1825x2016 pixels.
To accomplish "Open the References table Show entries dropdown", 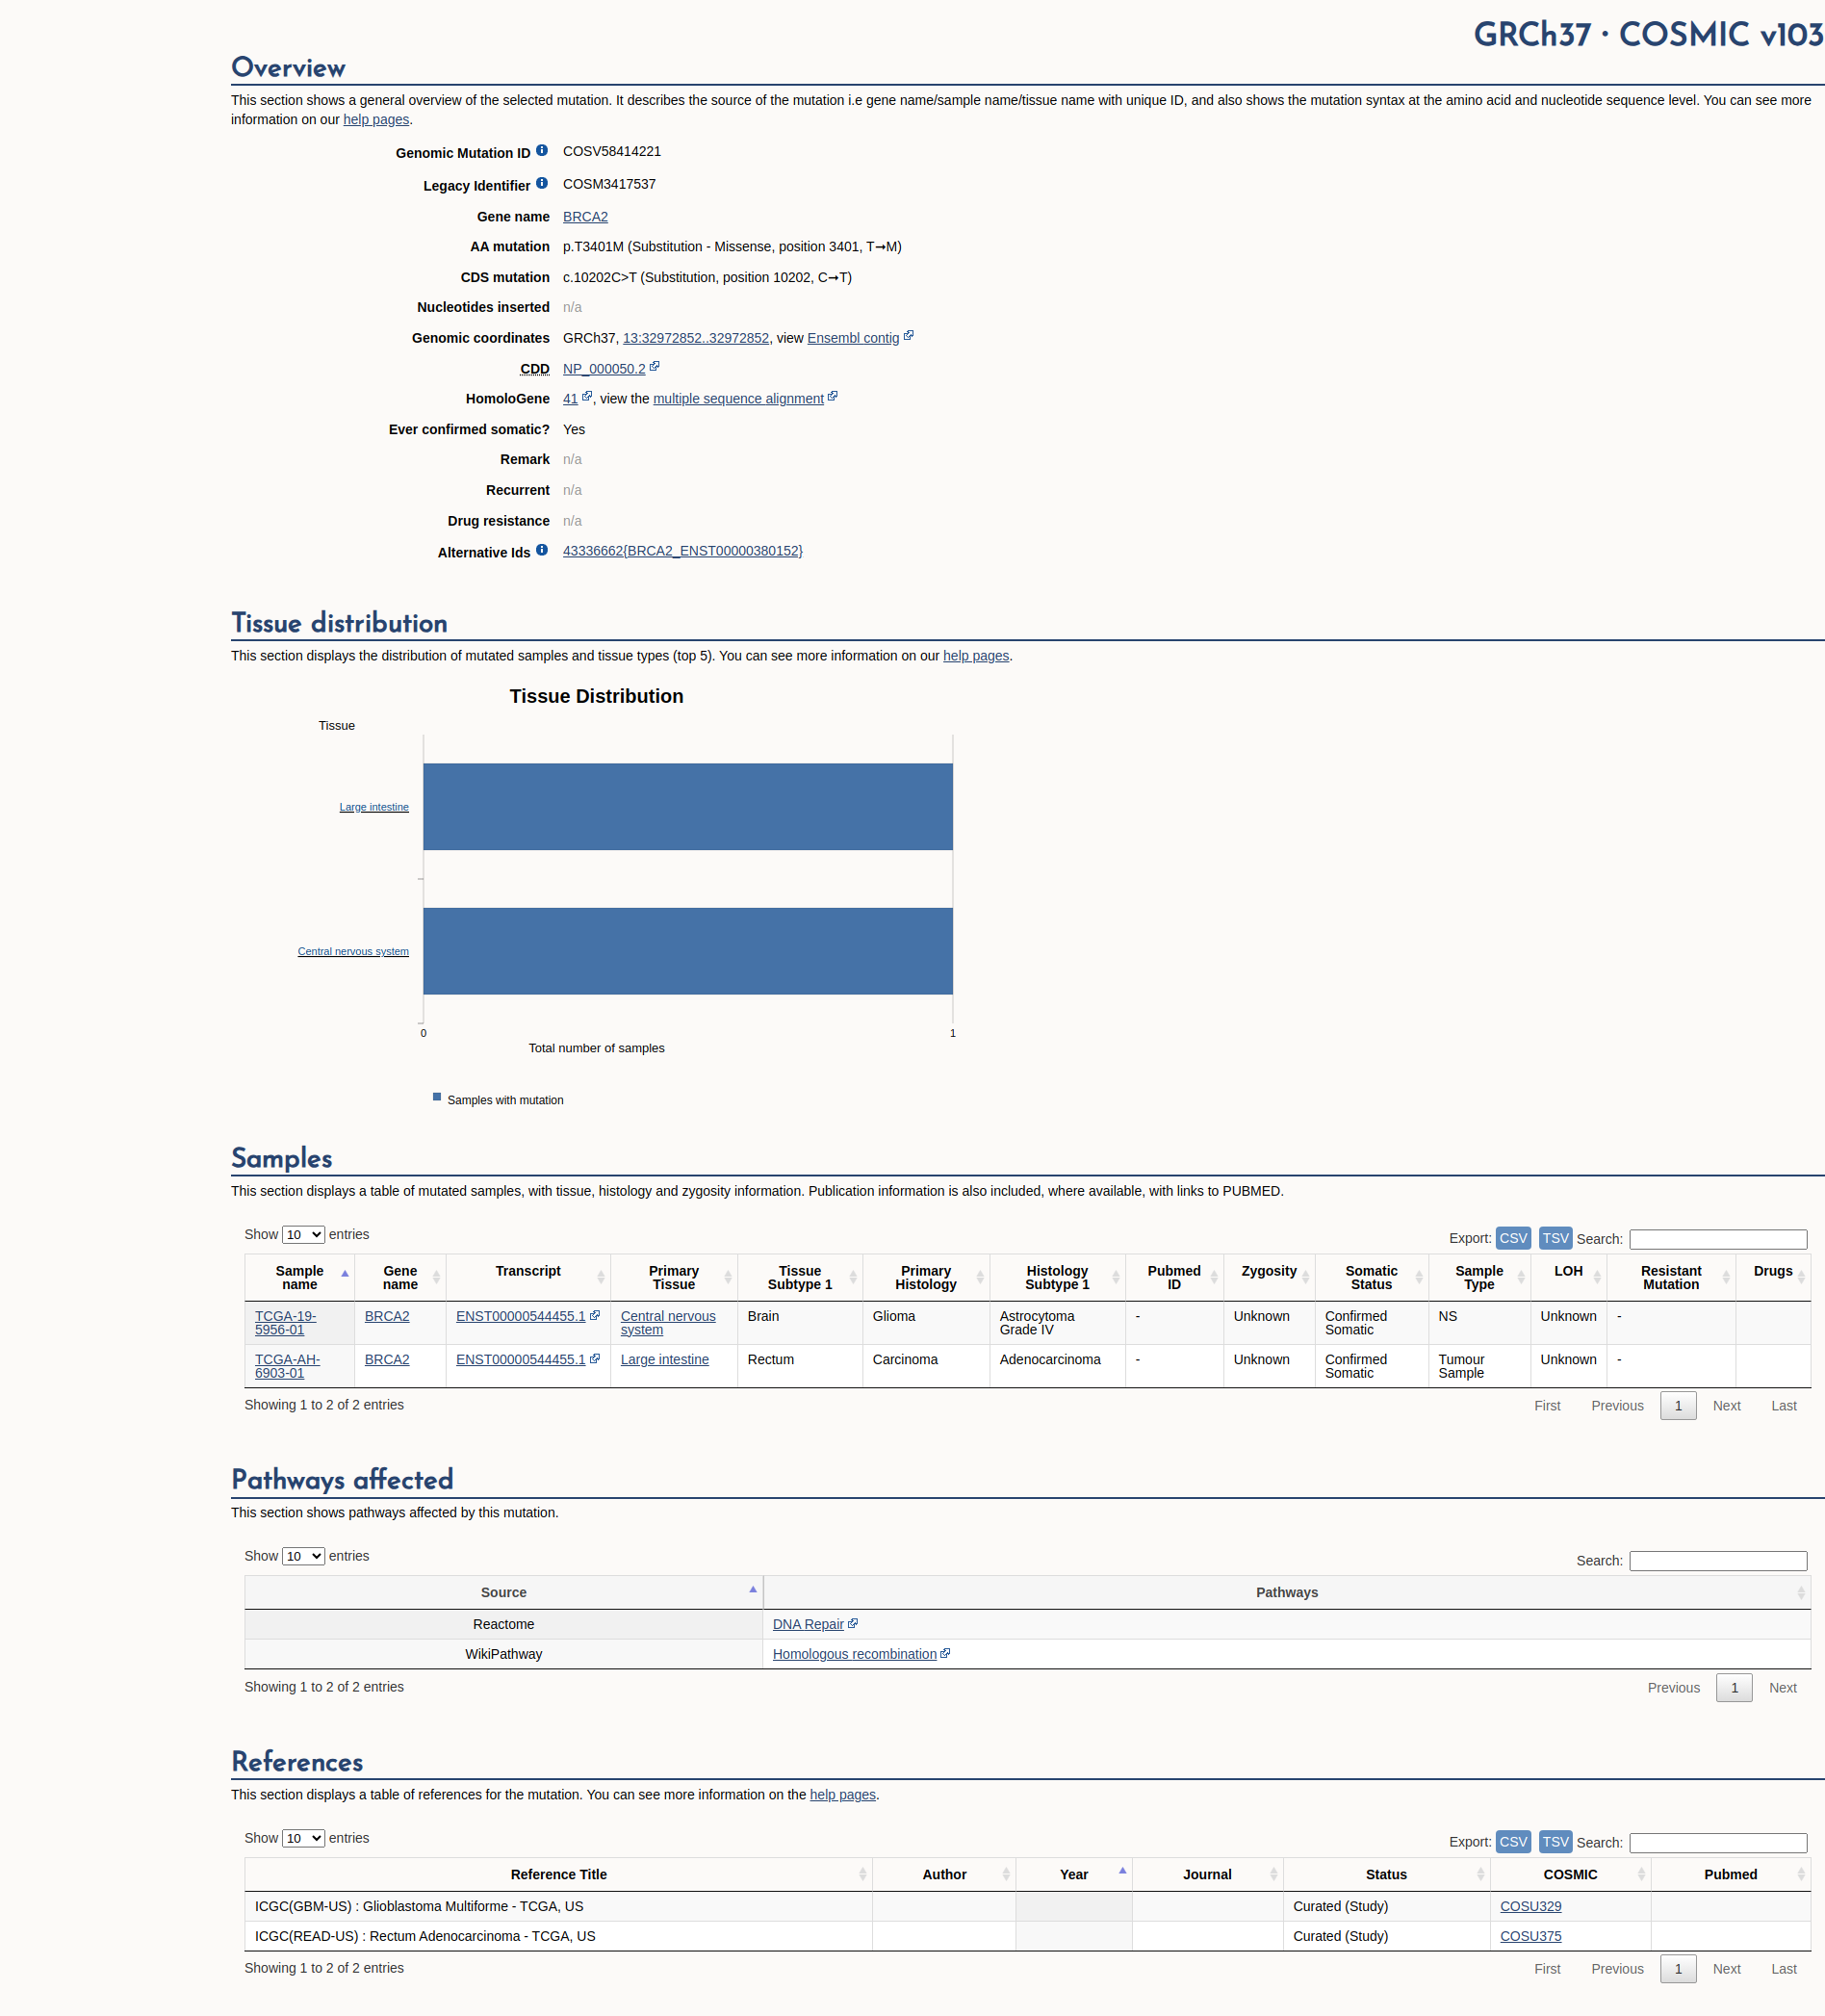I will coord(303,1838).
